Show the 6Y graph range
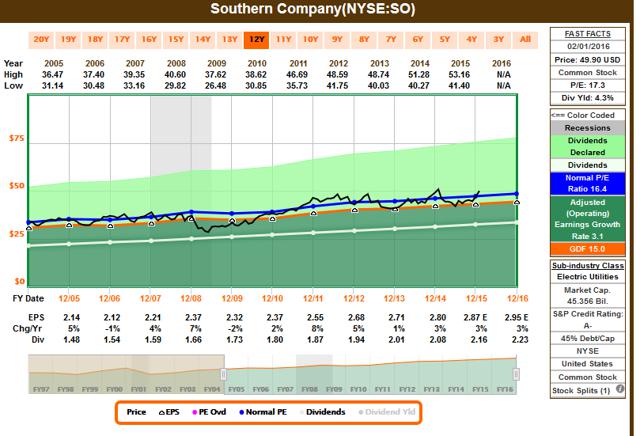Screen dimensions: 640x436 (x=418, y=40)
